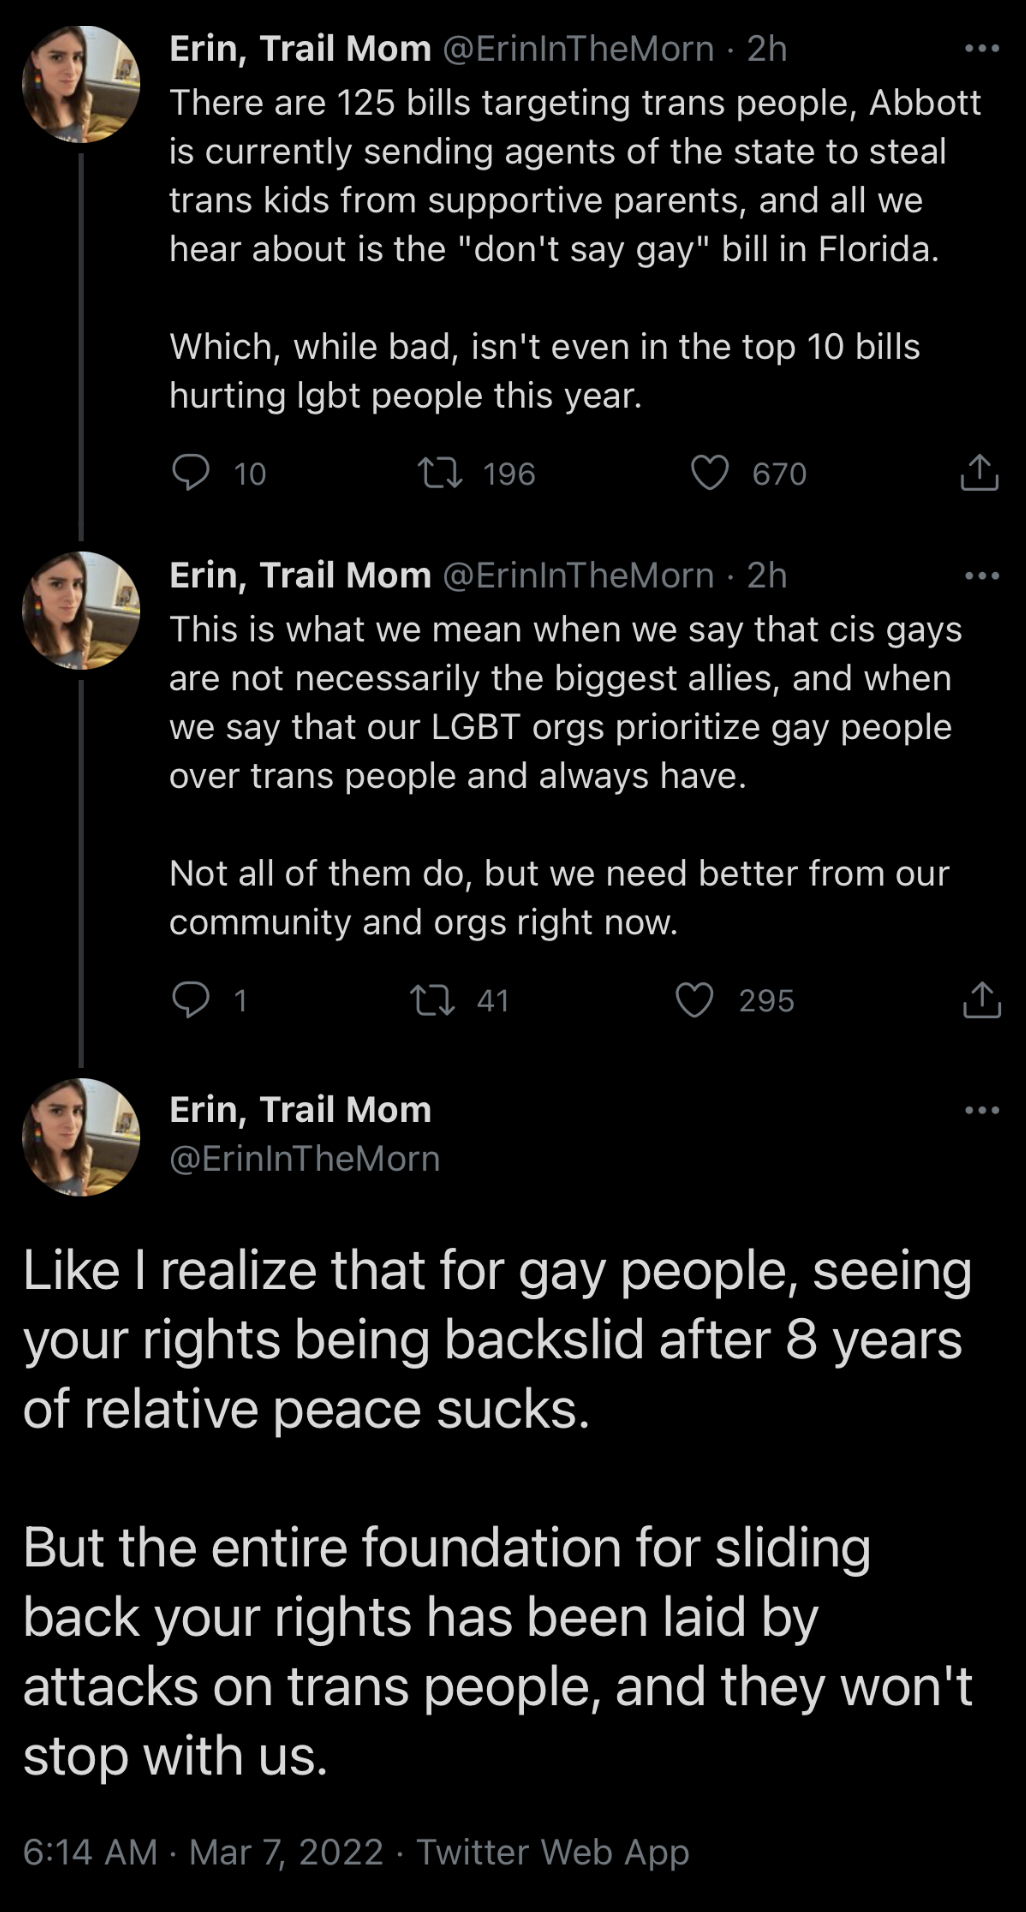
Task: Reply to the first tweet about 125 bills
Action: (x=191, y=472)
